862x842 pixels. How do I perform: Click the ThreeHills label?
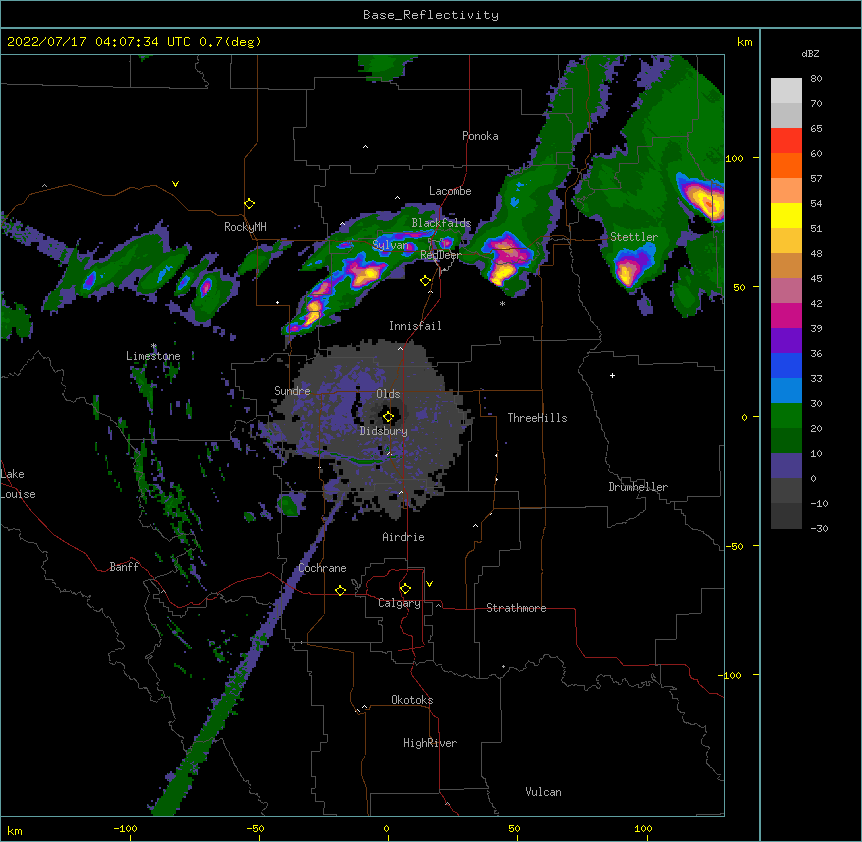tap(537, 418)
